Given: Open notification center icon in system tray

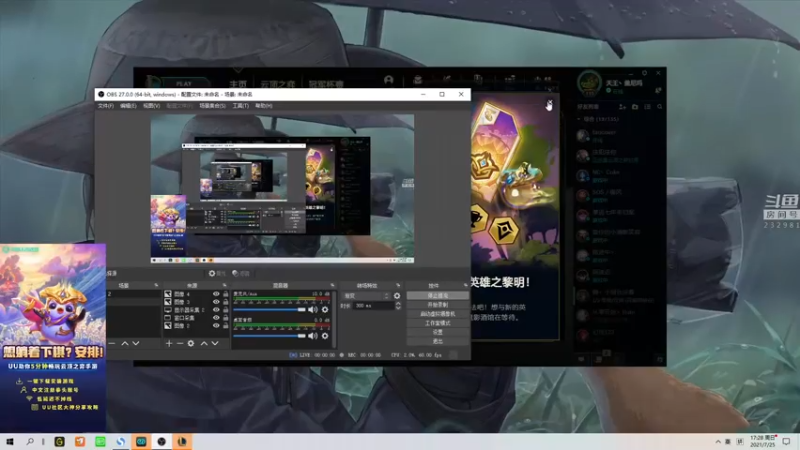Looking at the screenshot, I should [786, 441].
